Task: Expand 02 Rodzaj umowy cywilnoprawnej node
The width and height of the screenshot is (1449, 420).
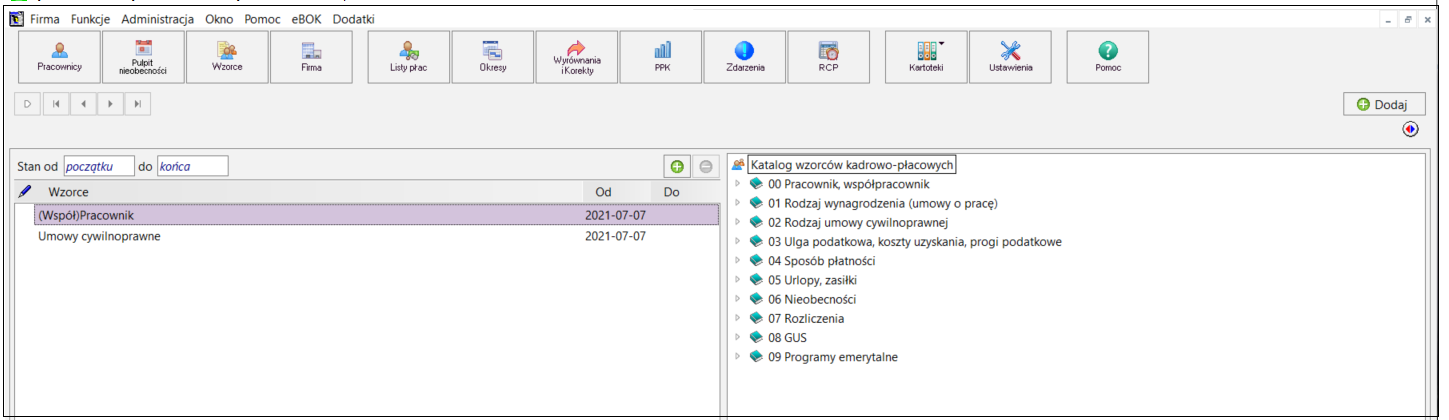Action: (x=737, y=222)
